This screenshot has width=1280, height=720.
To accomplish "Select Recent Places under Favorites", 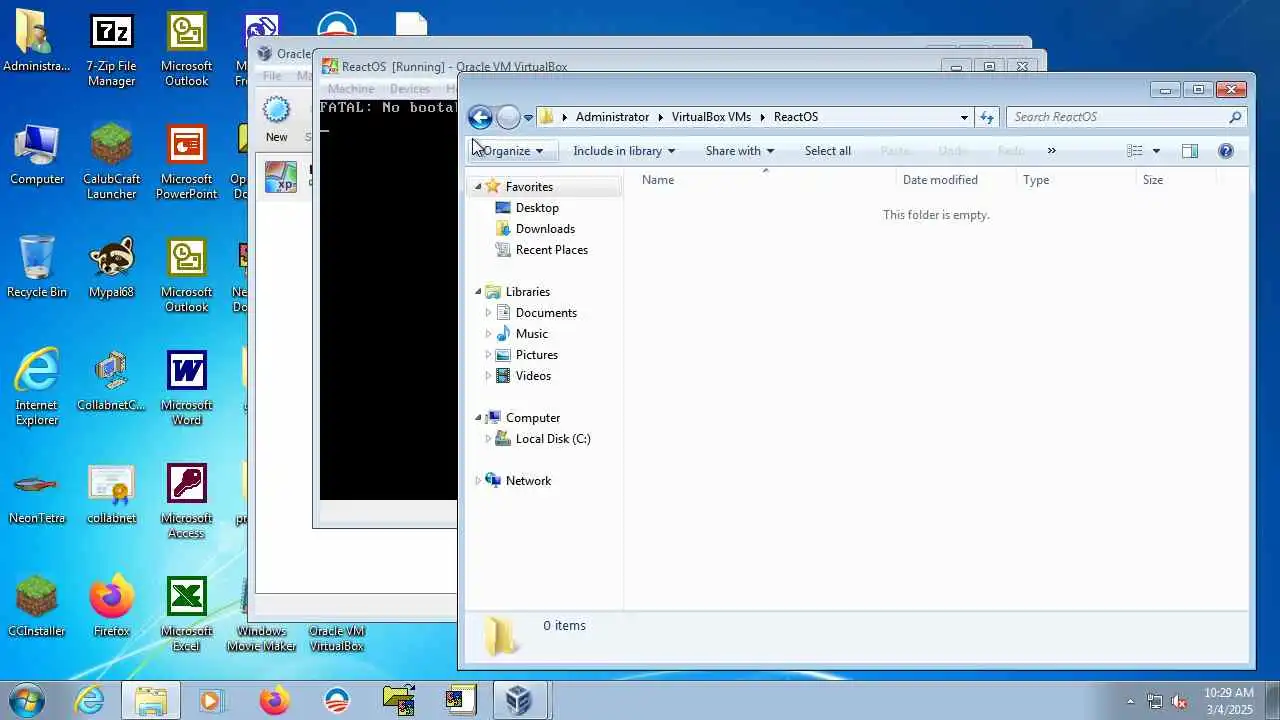I will pyautogui.click(x=552, y=250).
